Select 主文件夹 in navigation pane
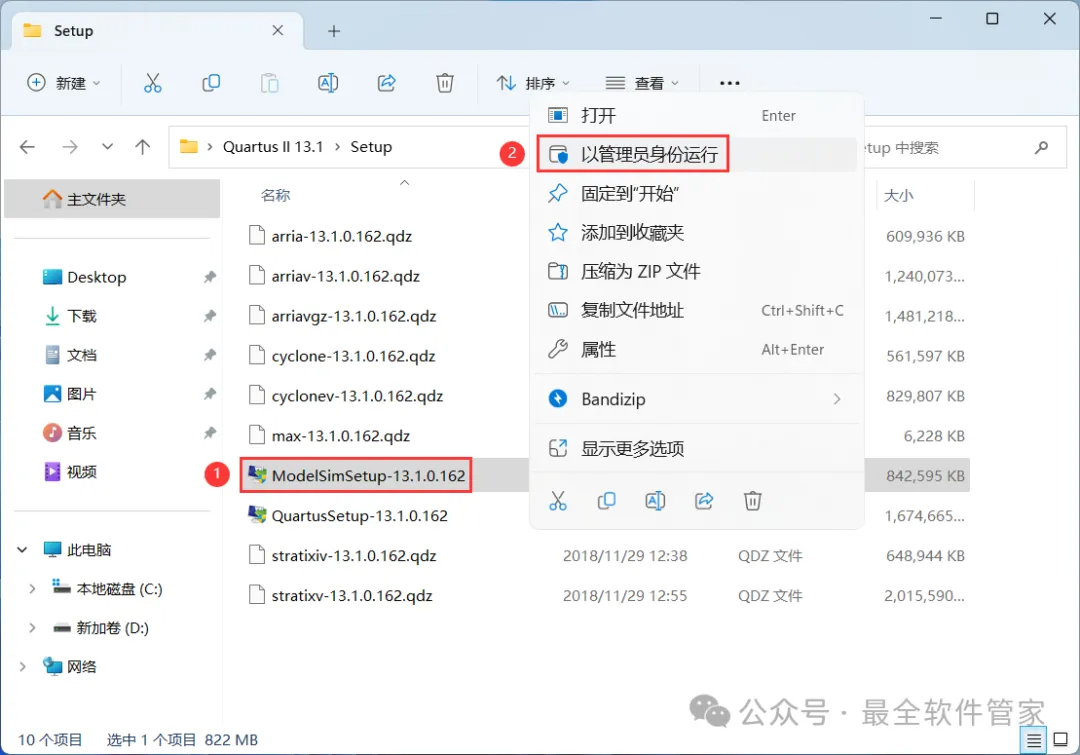The height and width of the screenshot is (755, 1080). (112, 199)
